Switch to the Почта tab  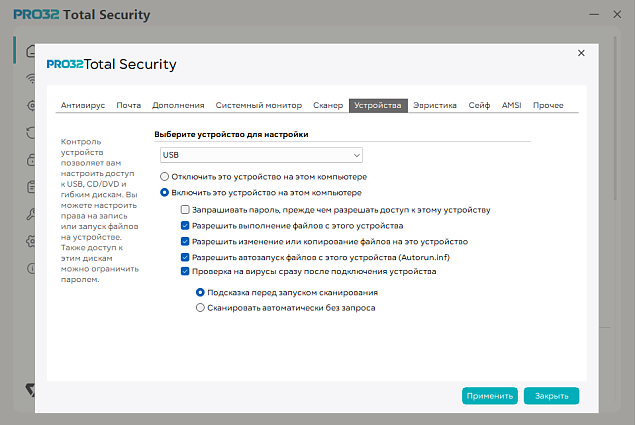pos(128,105)
